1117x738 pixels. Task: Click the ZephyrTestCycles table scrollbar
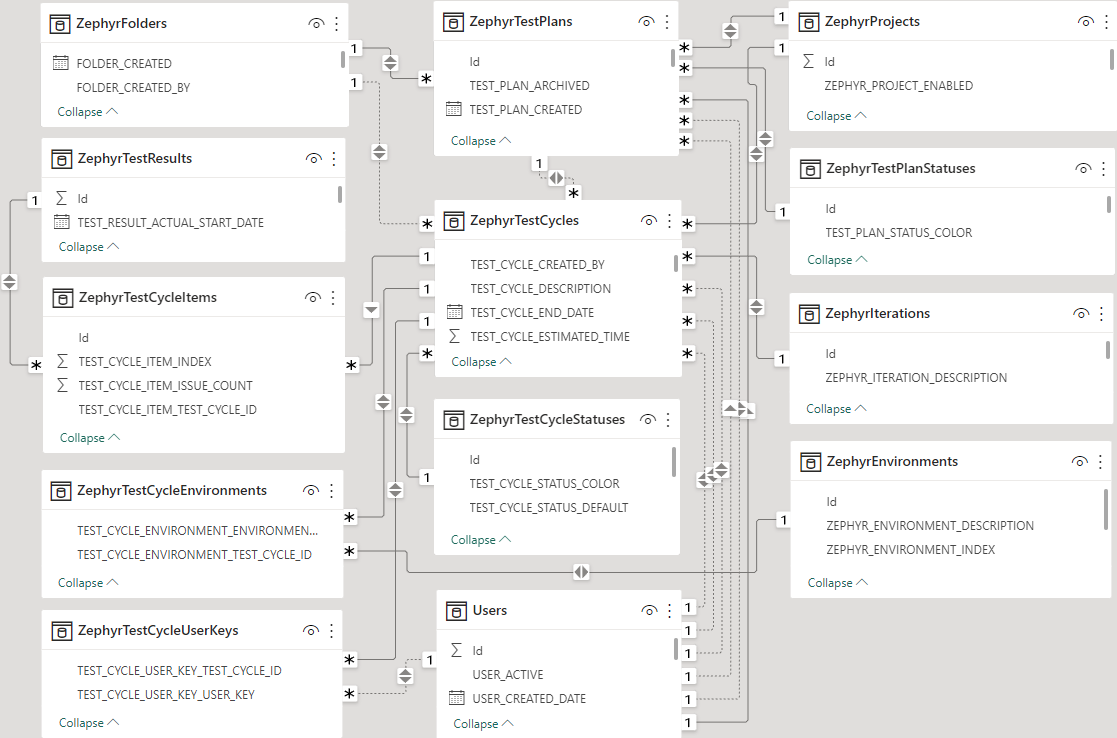(676, 262)
